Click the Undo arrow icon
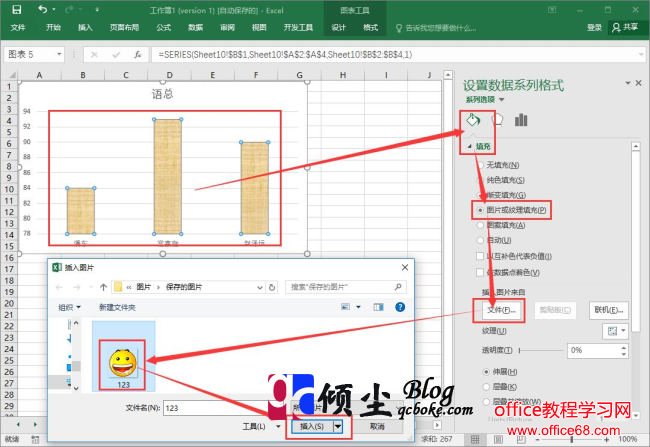Viewport: 650px width, 447px height. coord(42,9)
